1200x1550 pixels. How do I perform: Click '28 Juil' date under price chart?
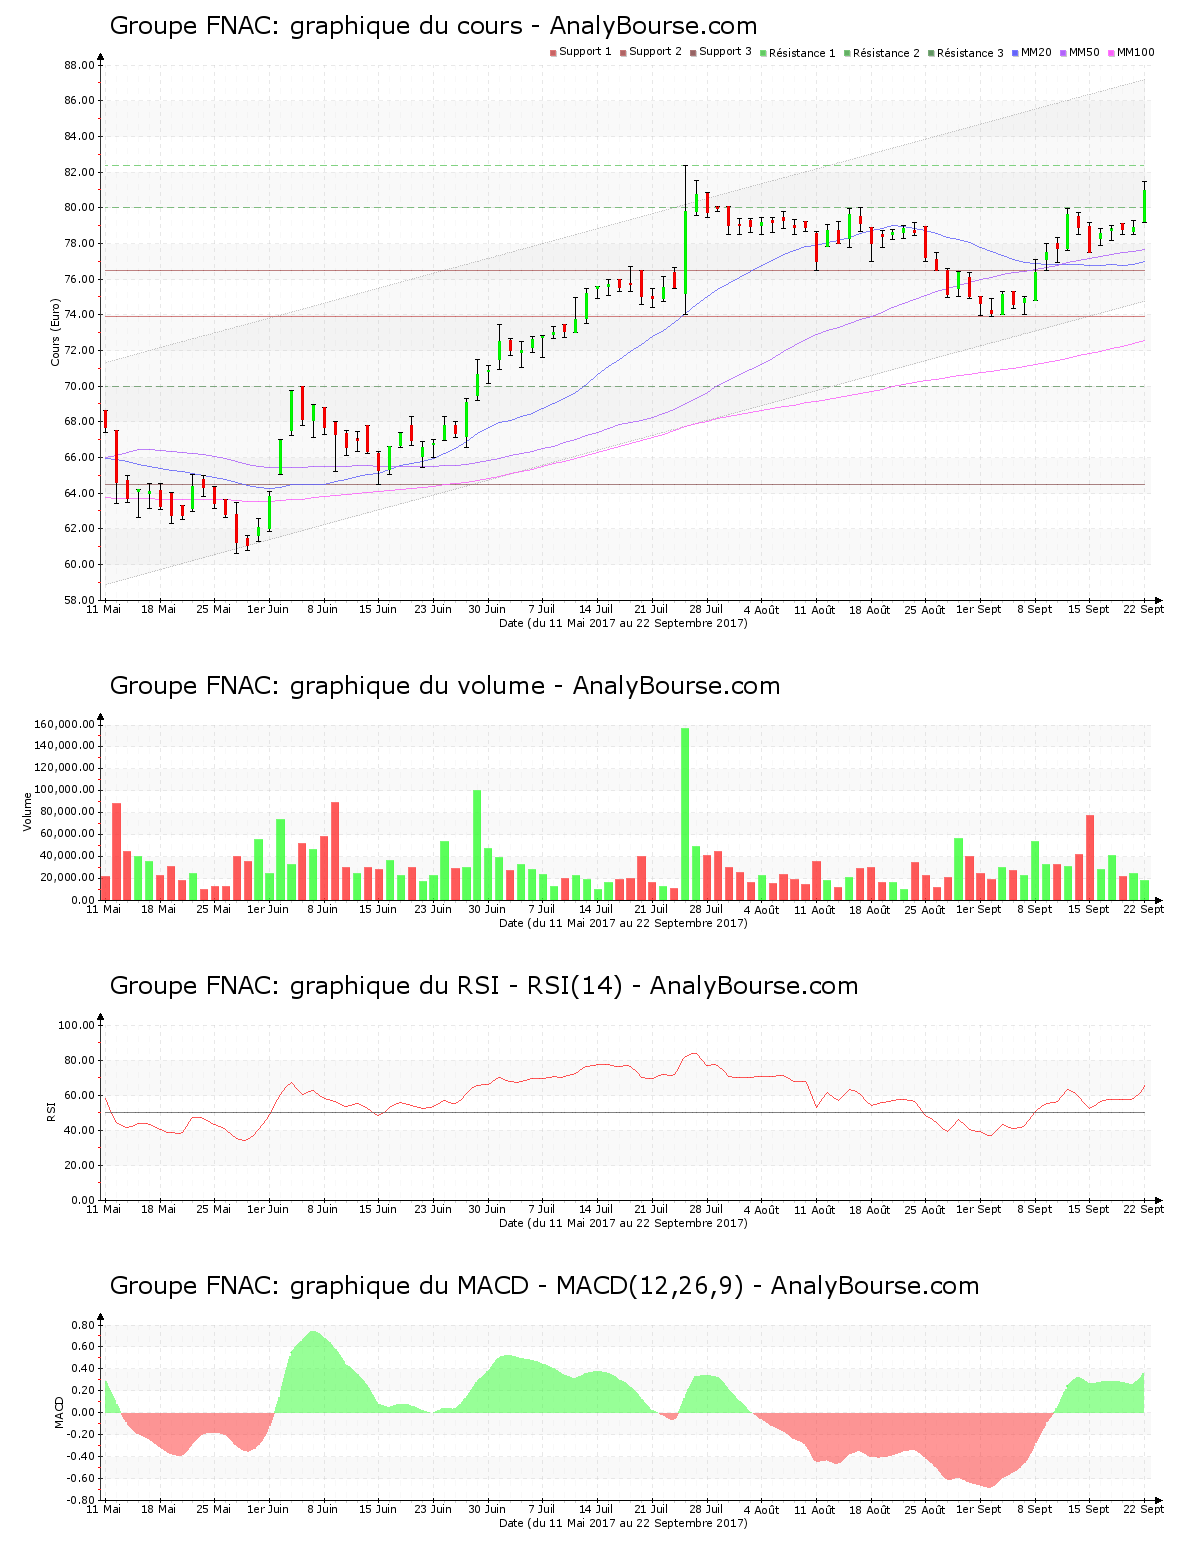pos(706,609)
